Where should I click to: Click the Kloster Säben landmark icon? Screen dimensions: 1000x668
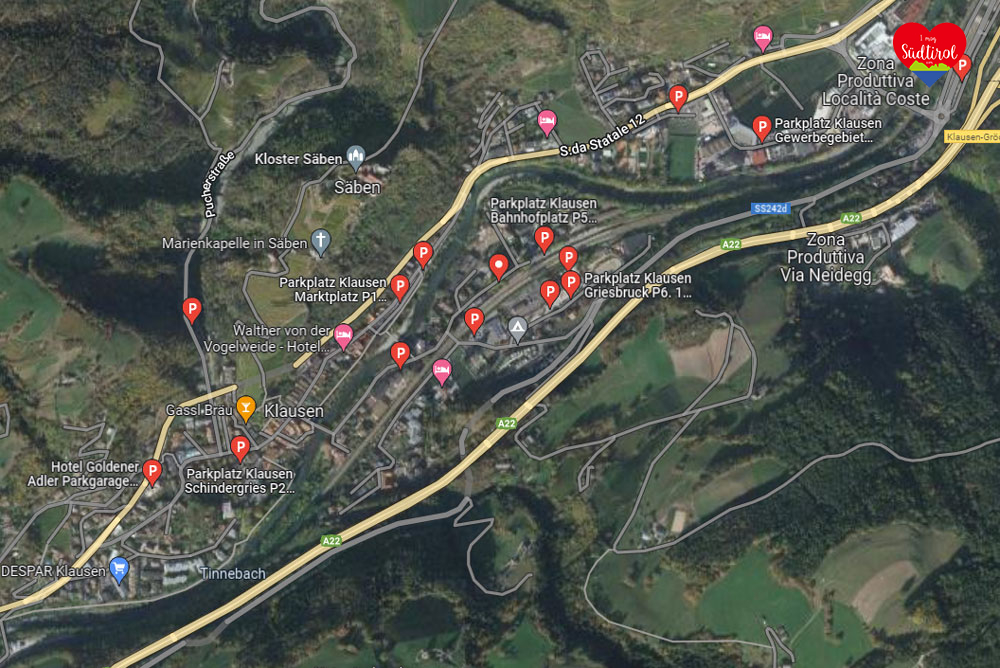click(x=355, y=157)
